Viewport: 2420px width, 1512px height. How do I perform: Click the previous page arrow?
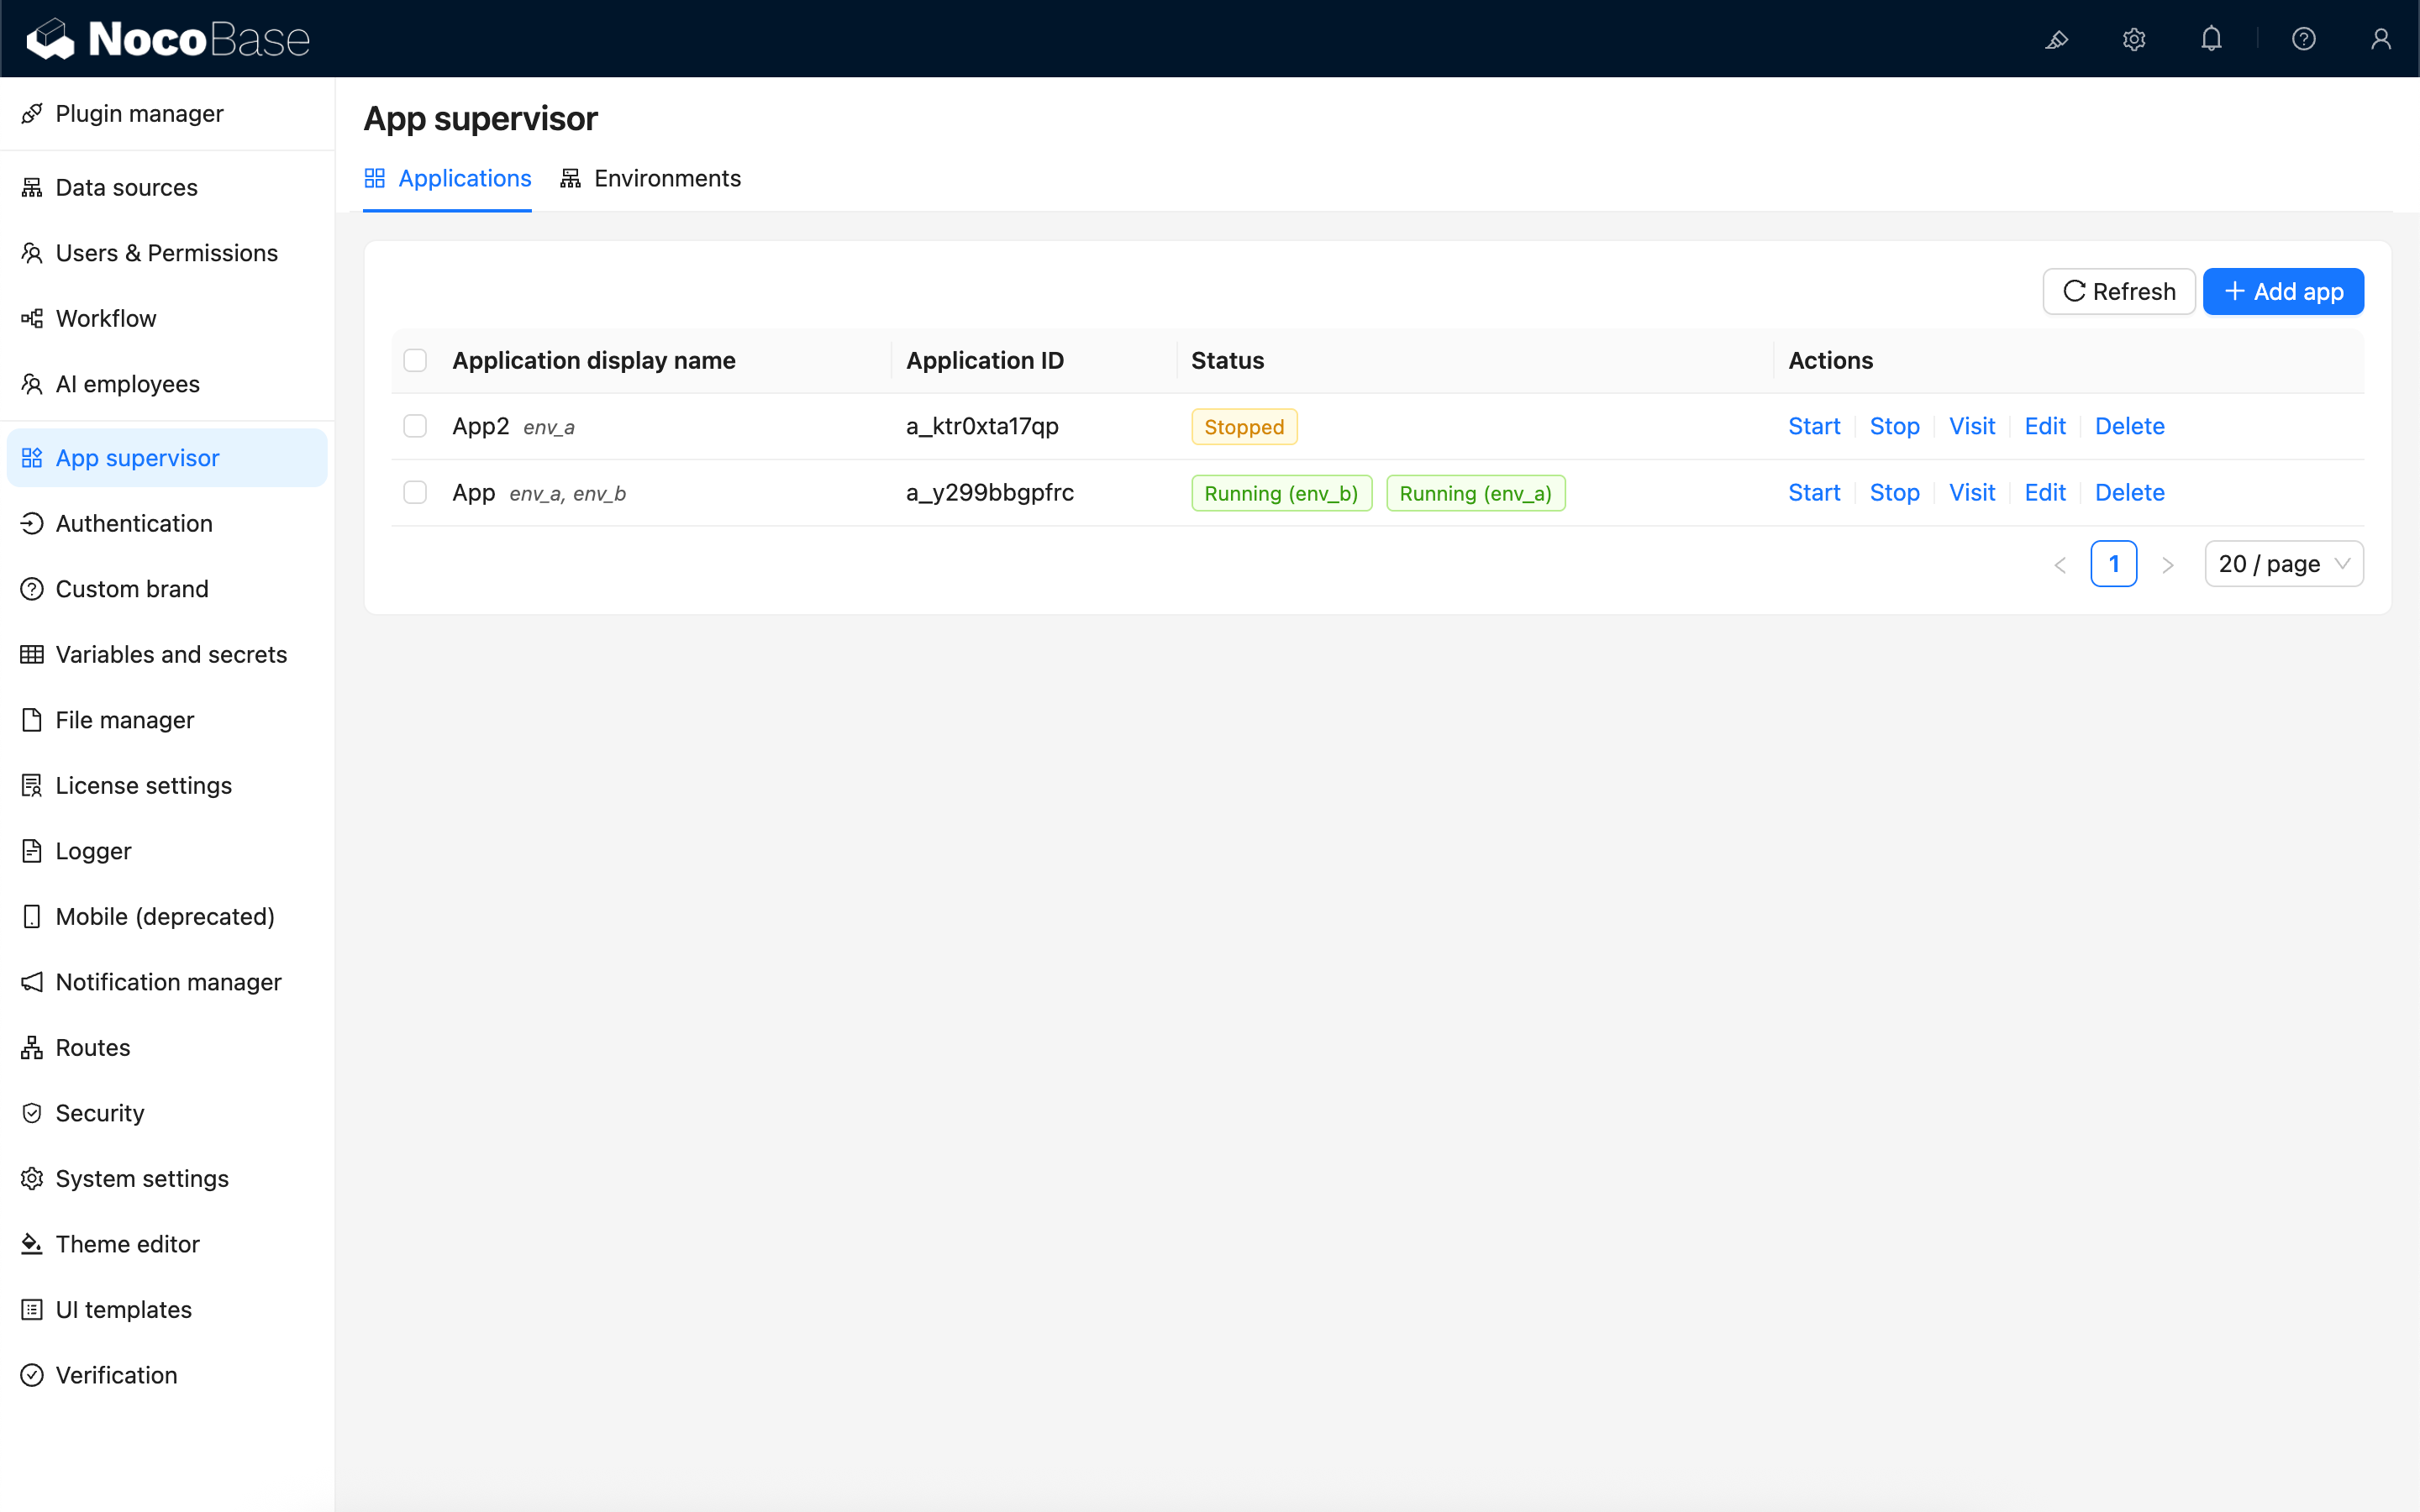tap(2060, 565)
